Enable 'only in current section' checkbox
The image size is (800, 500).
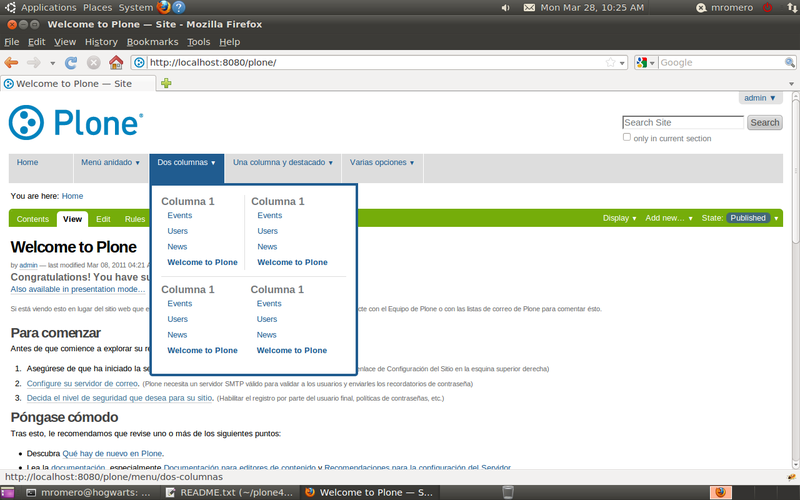click(627, 138)
